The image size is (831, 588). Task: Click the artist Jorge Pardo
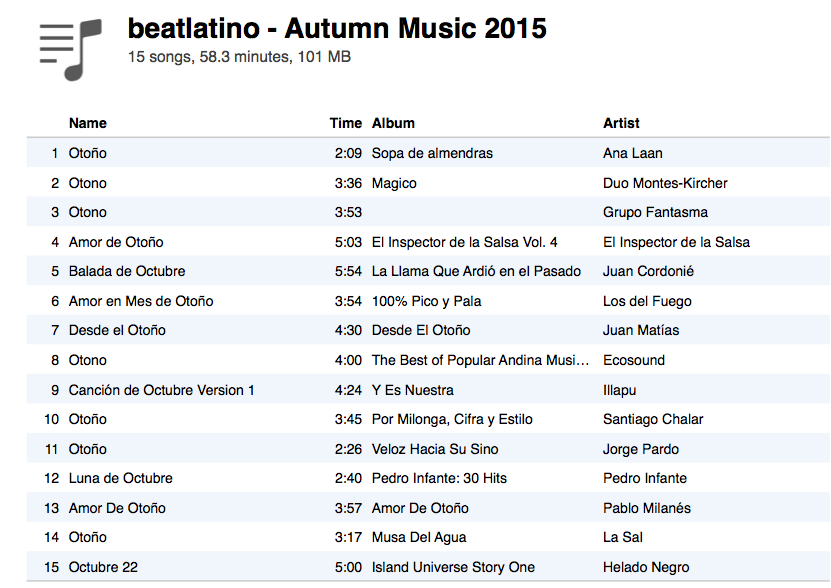coord(641,449)
